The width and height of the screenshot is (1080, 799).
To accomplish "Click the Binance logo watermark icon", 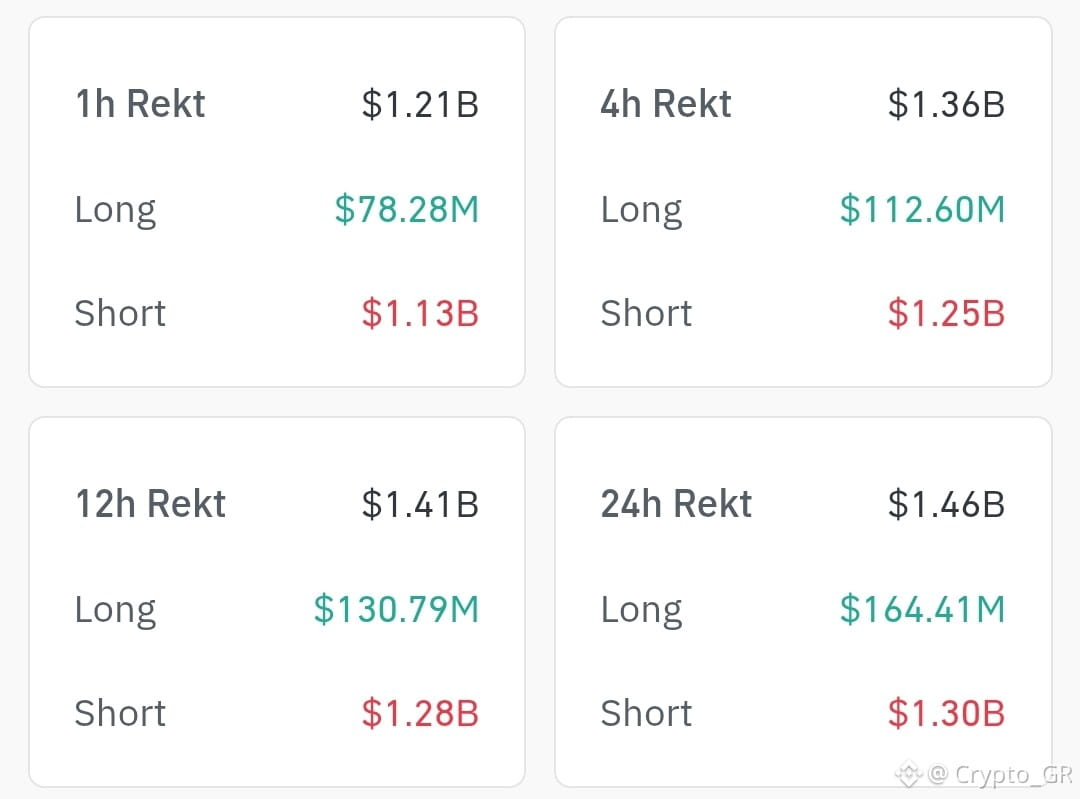I will pyautogui.click(x=909, y=774).
